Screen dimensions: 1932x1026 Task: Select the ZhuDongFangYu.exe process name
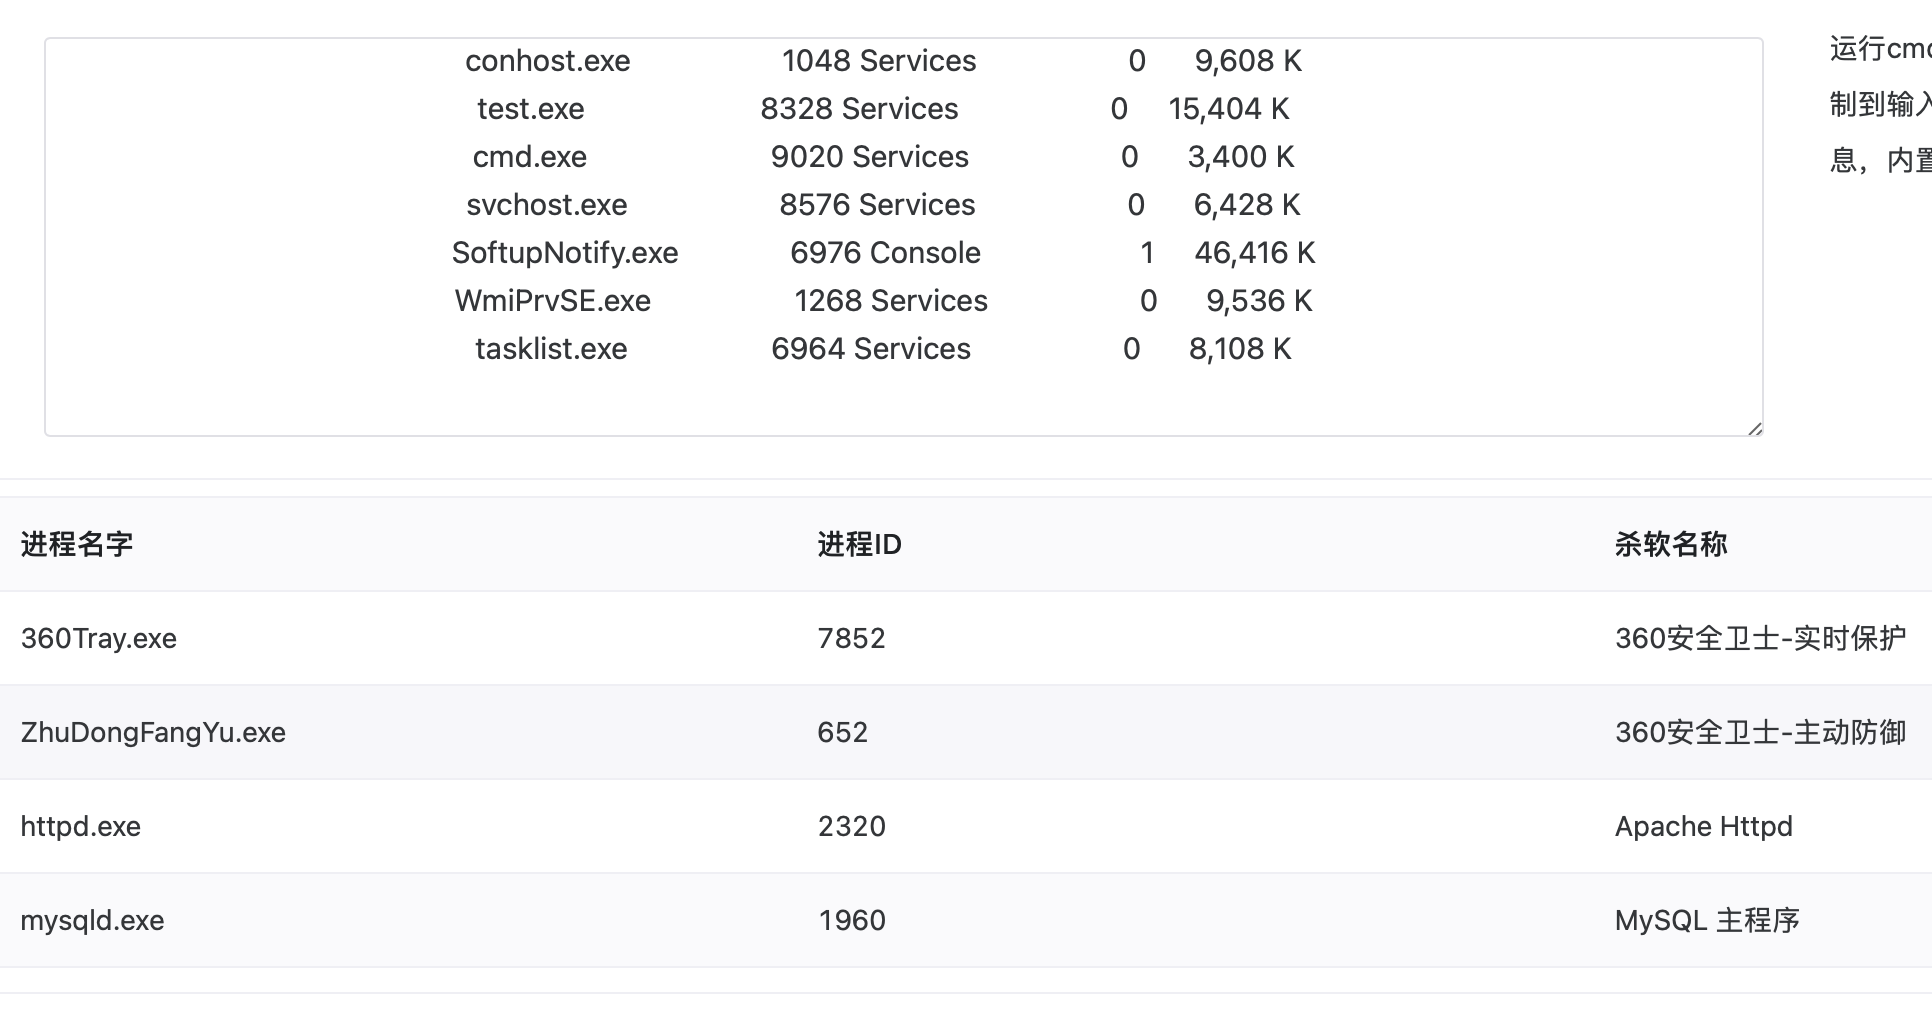pyautogui.click(x=153, y=732)
